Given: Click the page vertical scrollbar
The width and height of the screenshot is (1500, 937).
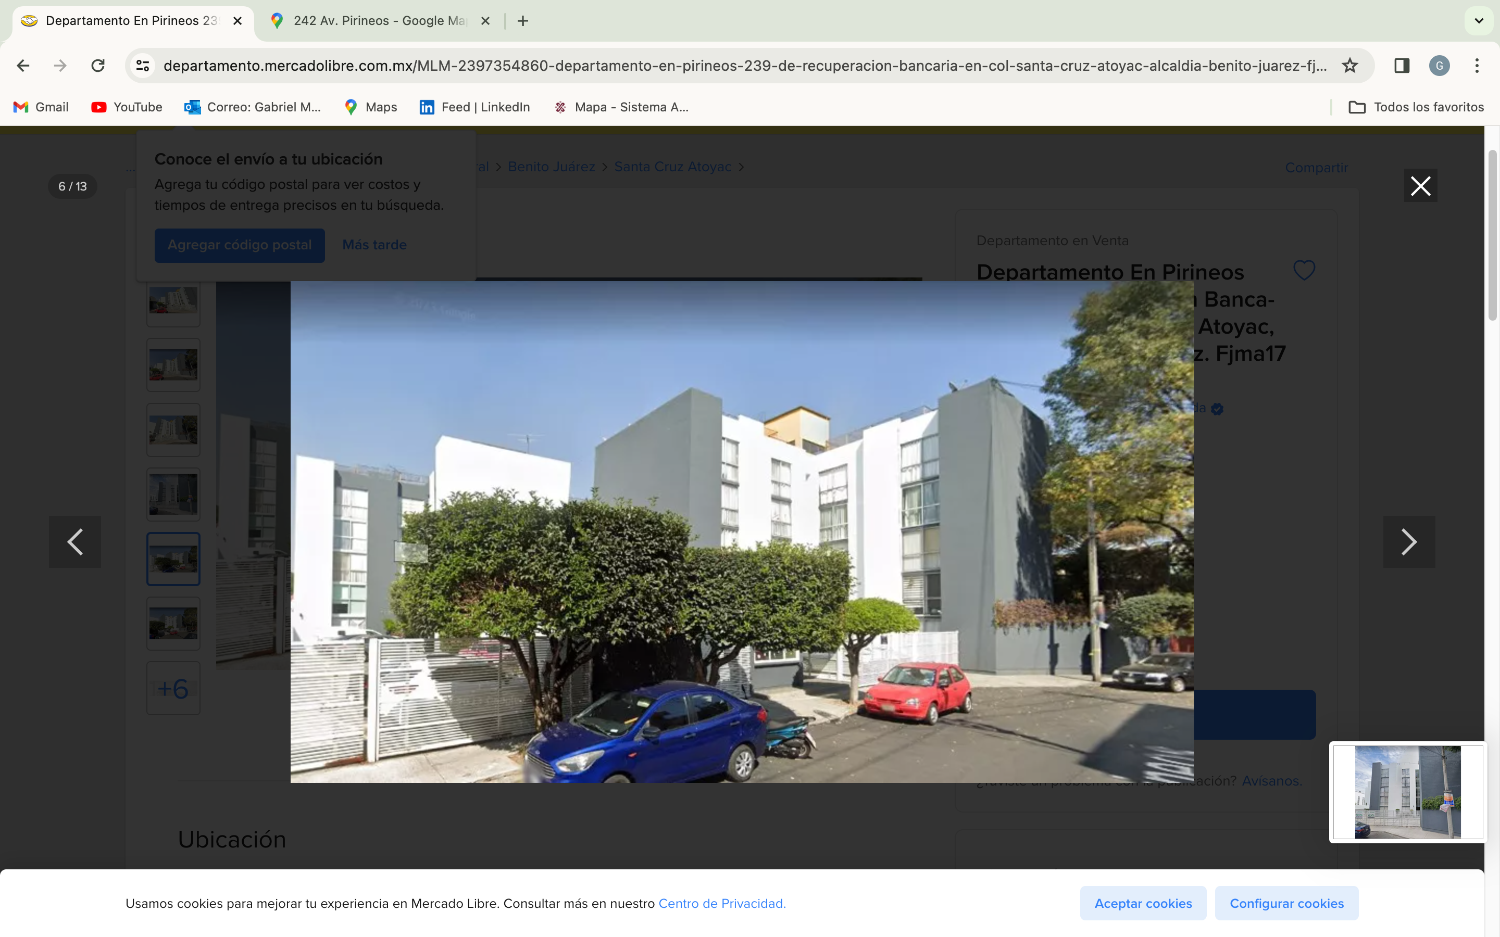Looking at the screenshot, I should point(1492,235).
